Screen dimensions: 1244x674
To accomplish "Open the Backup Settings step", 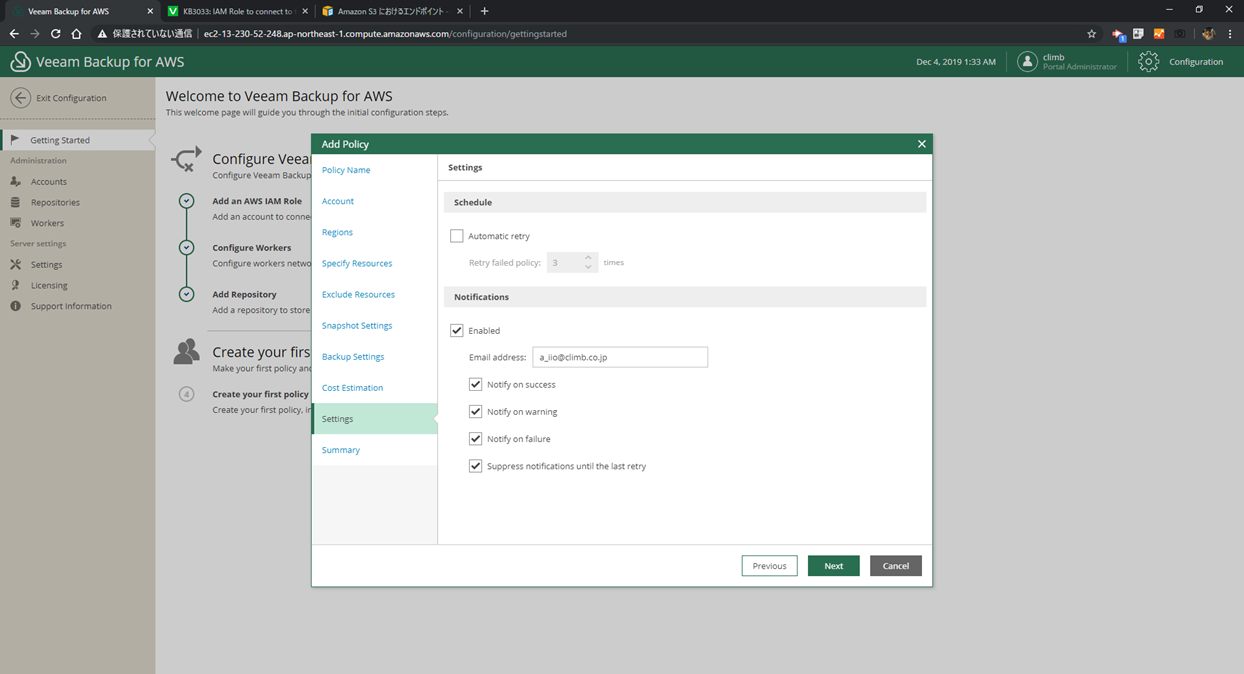I will [353, 356].
